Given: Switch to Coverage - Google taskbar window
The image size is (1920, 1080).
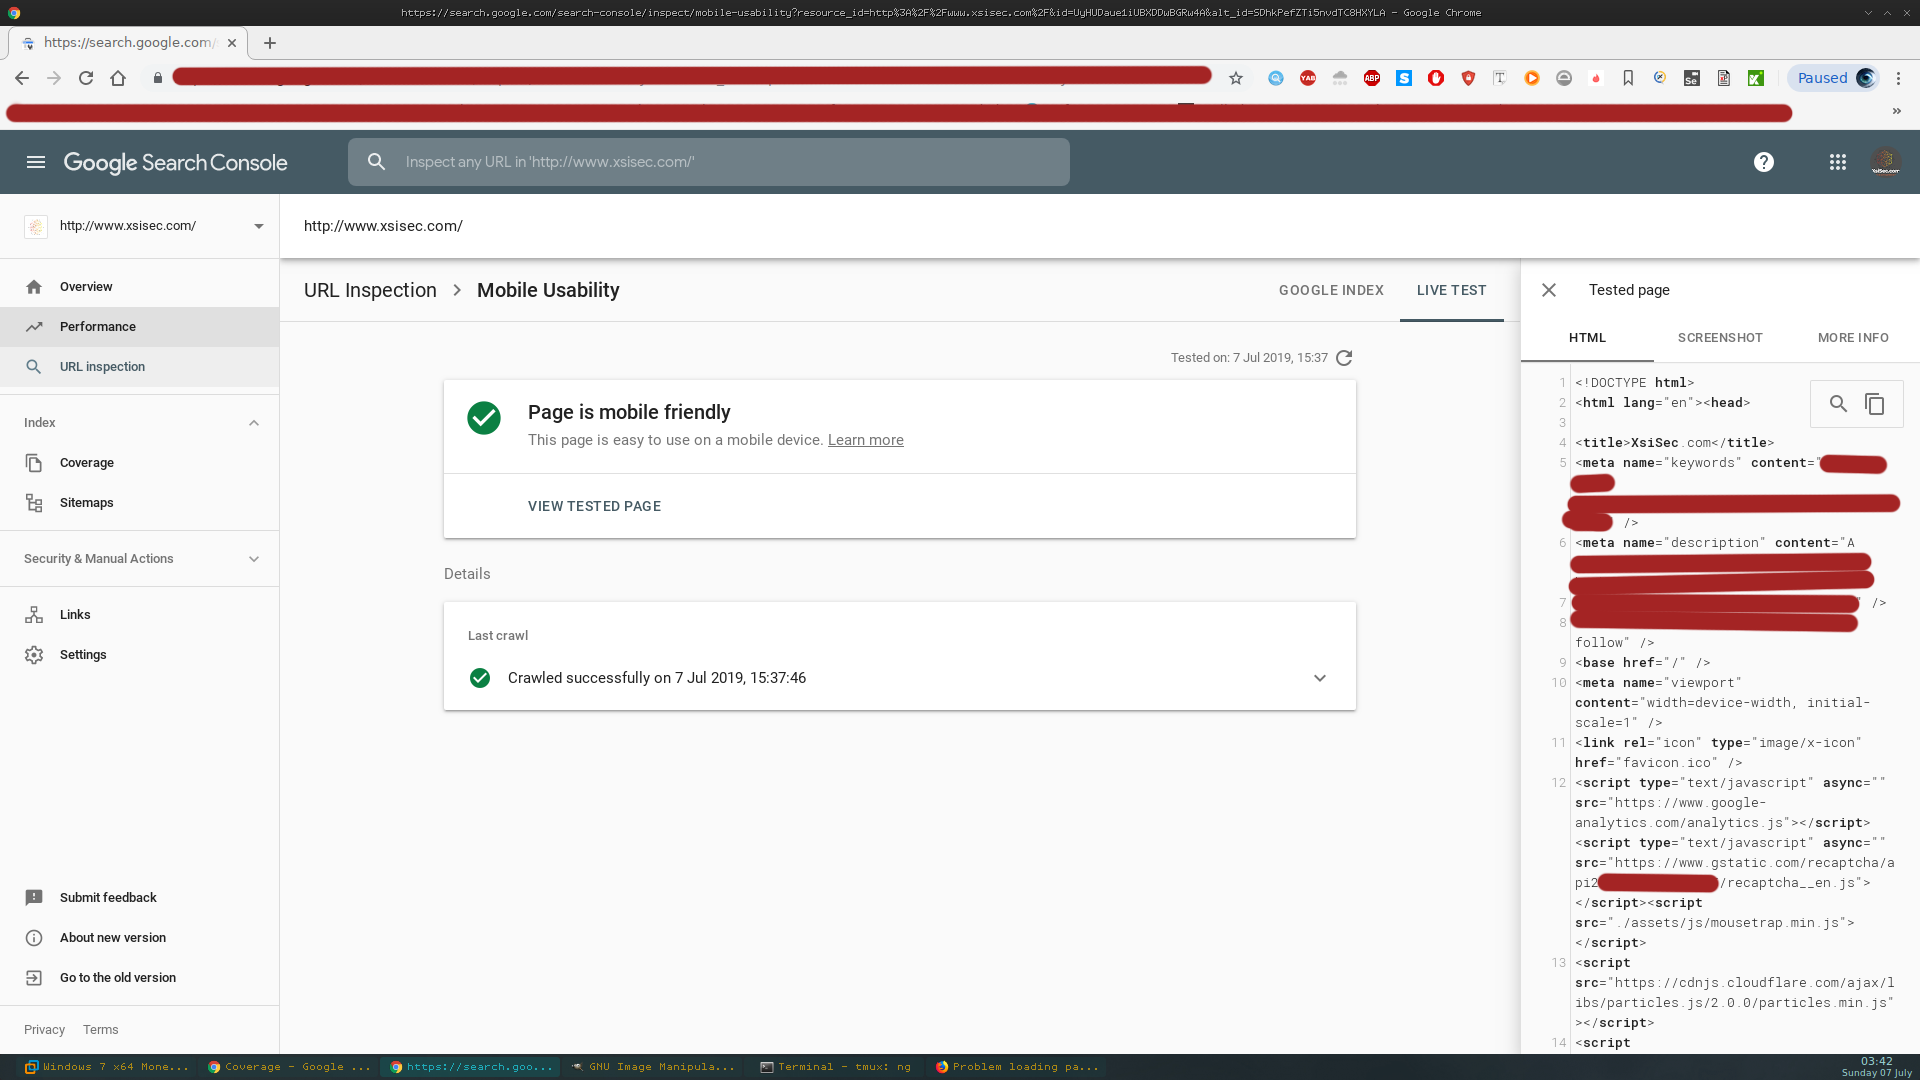Looking at the screenshot, I should (x=289, y=1067).
